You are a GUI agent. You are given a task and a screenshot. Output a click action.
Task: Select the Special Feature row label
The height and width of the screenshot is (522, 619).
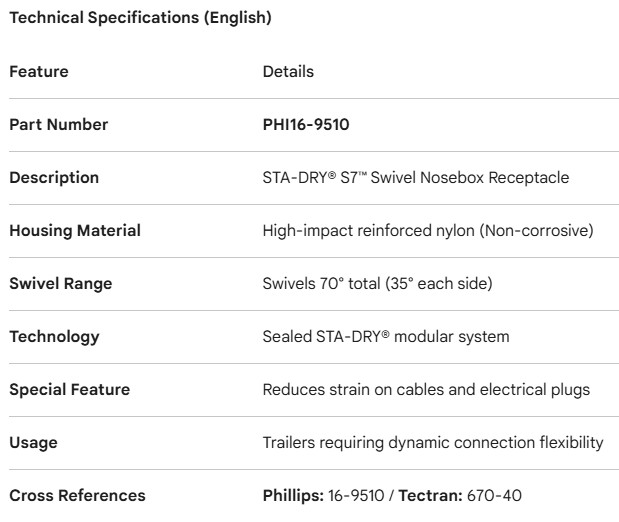[69, 390]
